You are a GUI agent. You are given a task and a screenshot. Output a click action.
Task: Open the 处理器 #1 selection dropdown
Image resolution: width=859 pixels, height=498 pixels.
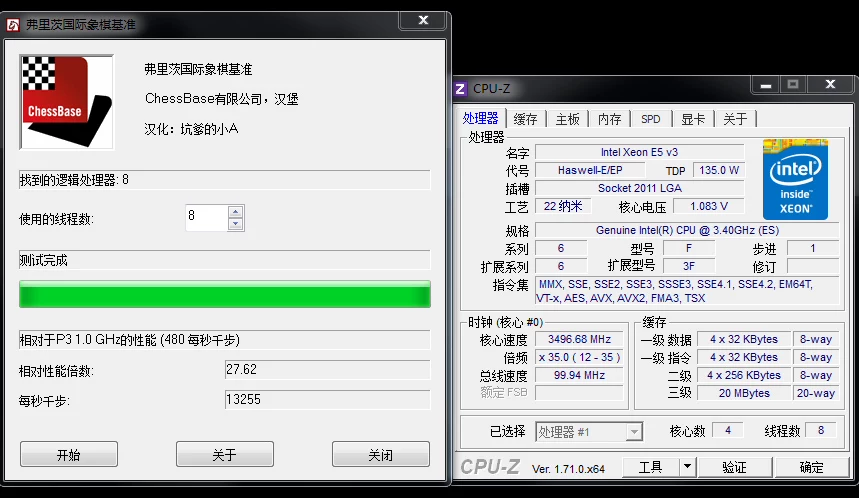tap(589, 432)
